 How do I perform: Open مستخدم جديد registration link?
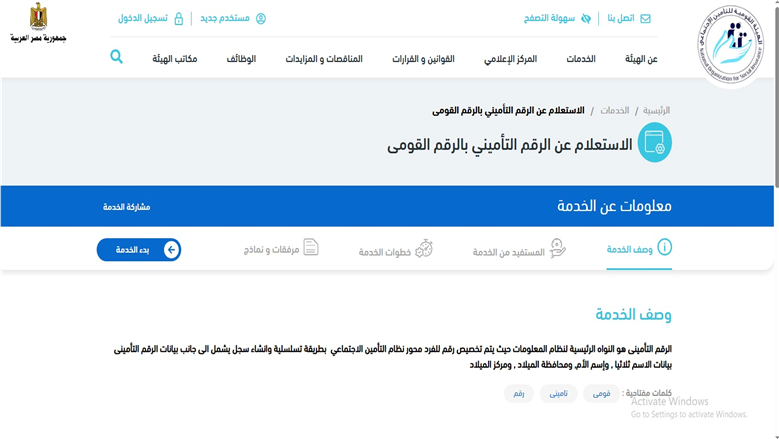point(225,18)
